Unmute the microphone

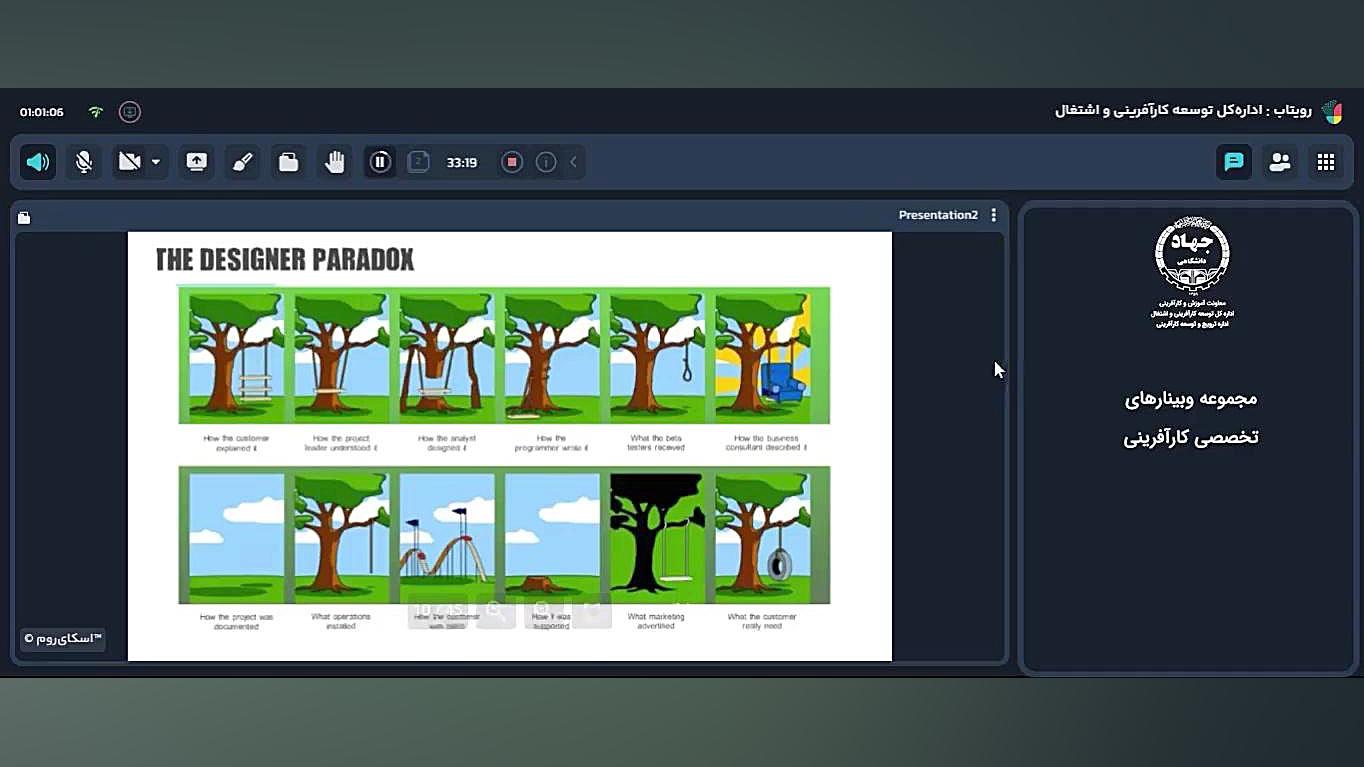[84, 162]
